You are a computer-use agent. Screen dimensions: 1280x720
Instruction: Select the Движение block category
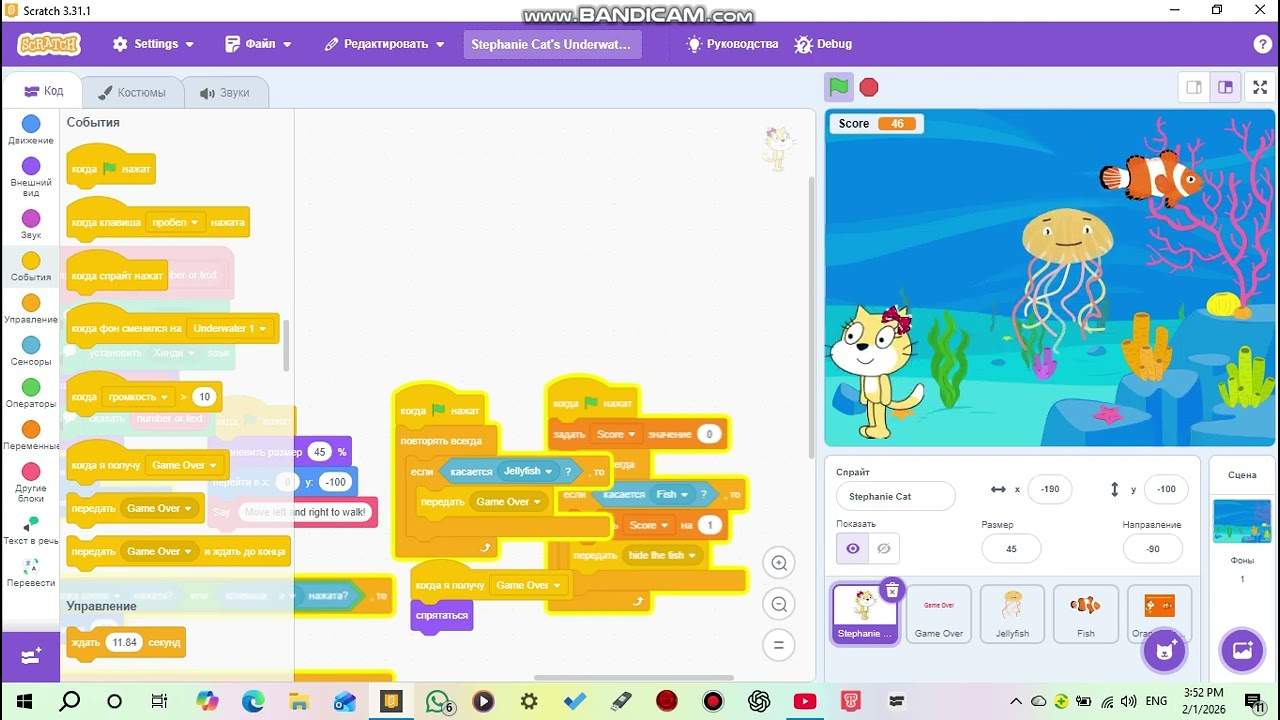tap(31, 129)
